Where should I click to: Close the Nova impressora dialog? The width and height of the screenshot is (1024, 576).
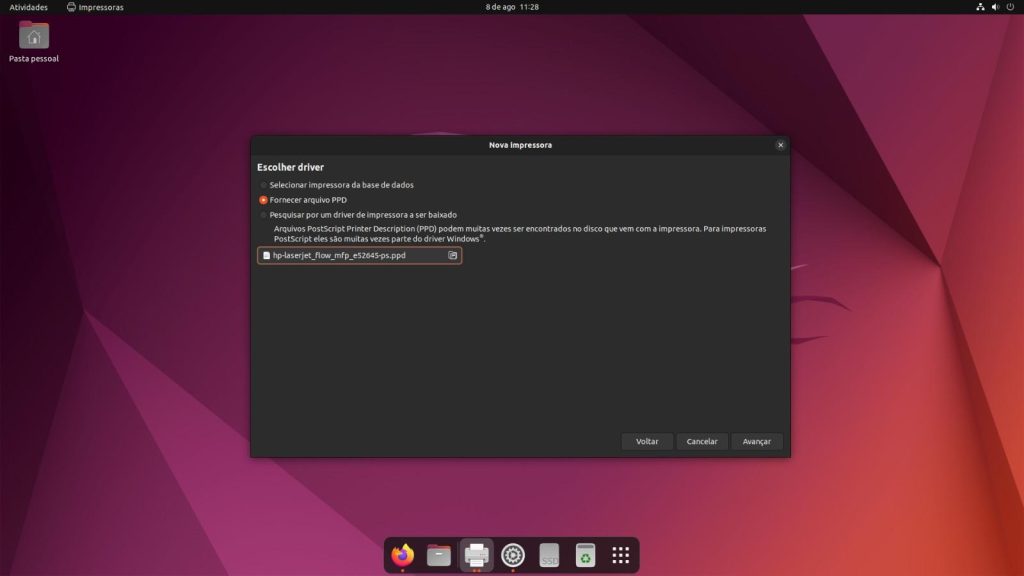click(x=780, y=145)
